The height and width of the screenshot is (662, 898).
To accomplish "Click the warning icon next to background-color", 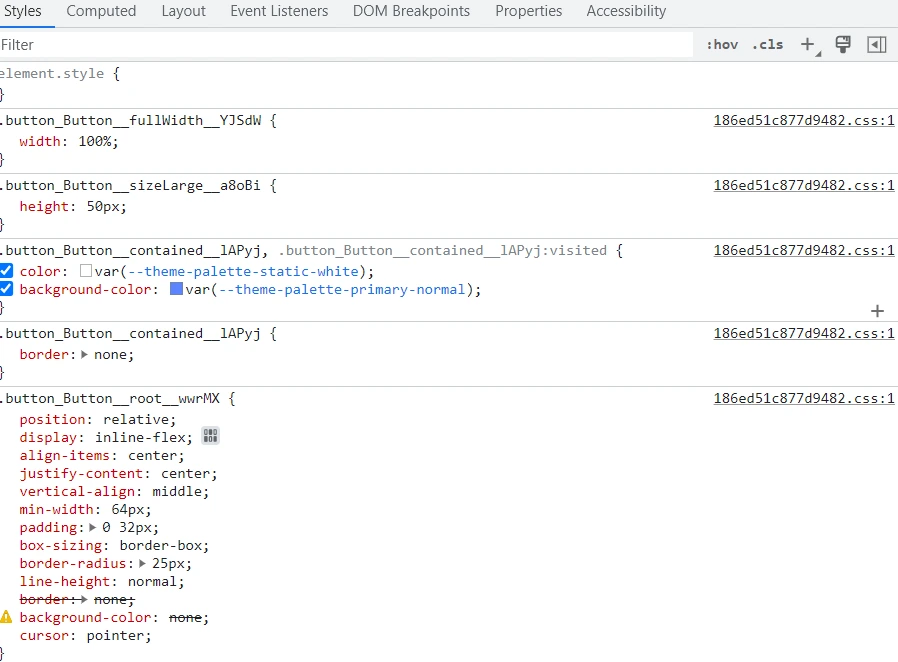I will (6, 617).
